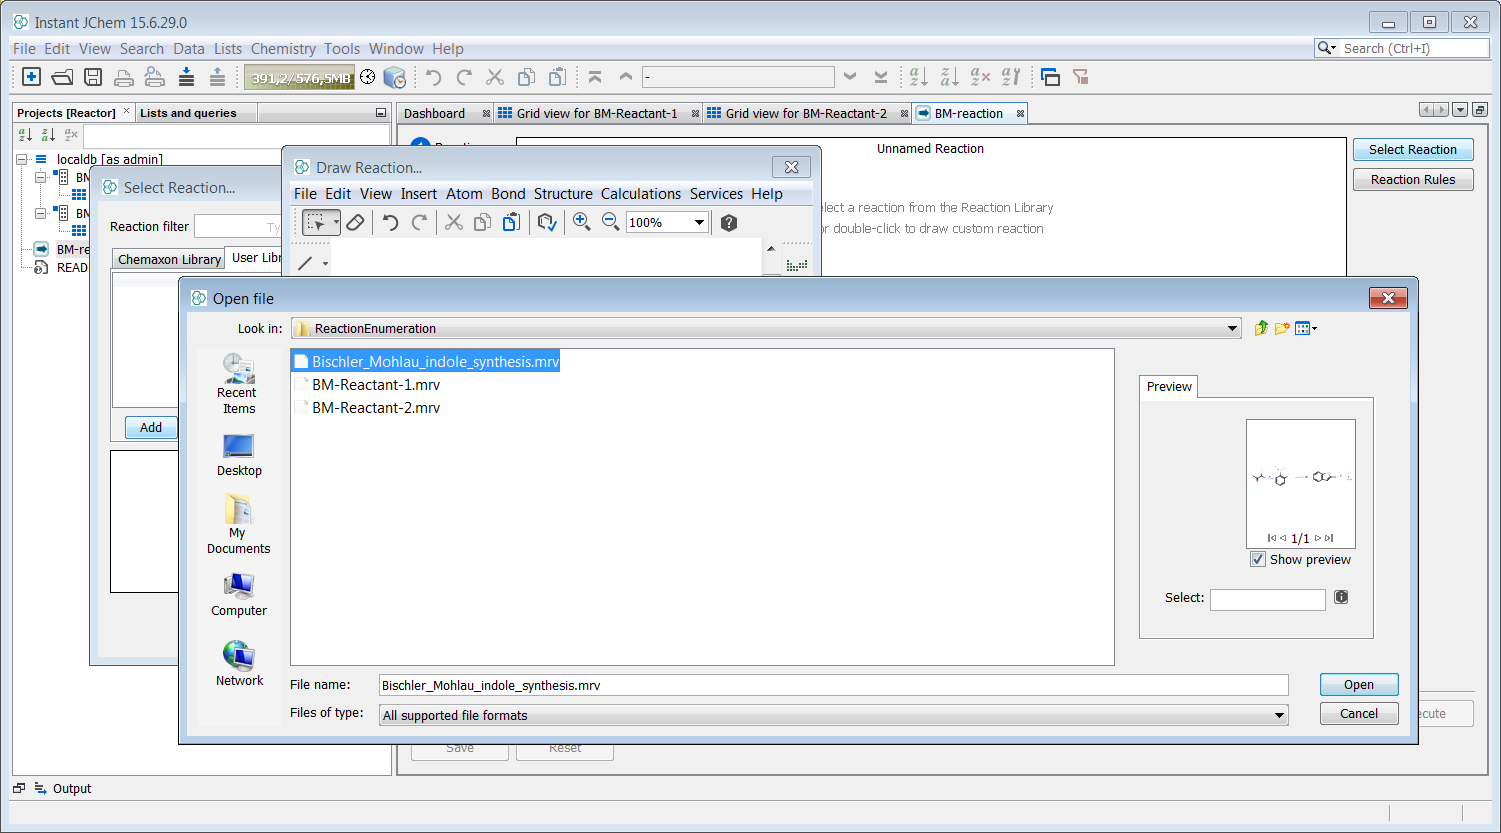Click the Zoom In magnifier icon
The width and height of the screenshot is (1501, 833).
tap(581, 222)
